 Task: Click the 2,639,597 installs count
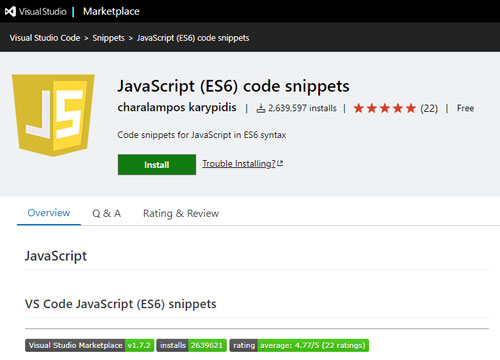click(302, 108)
